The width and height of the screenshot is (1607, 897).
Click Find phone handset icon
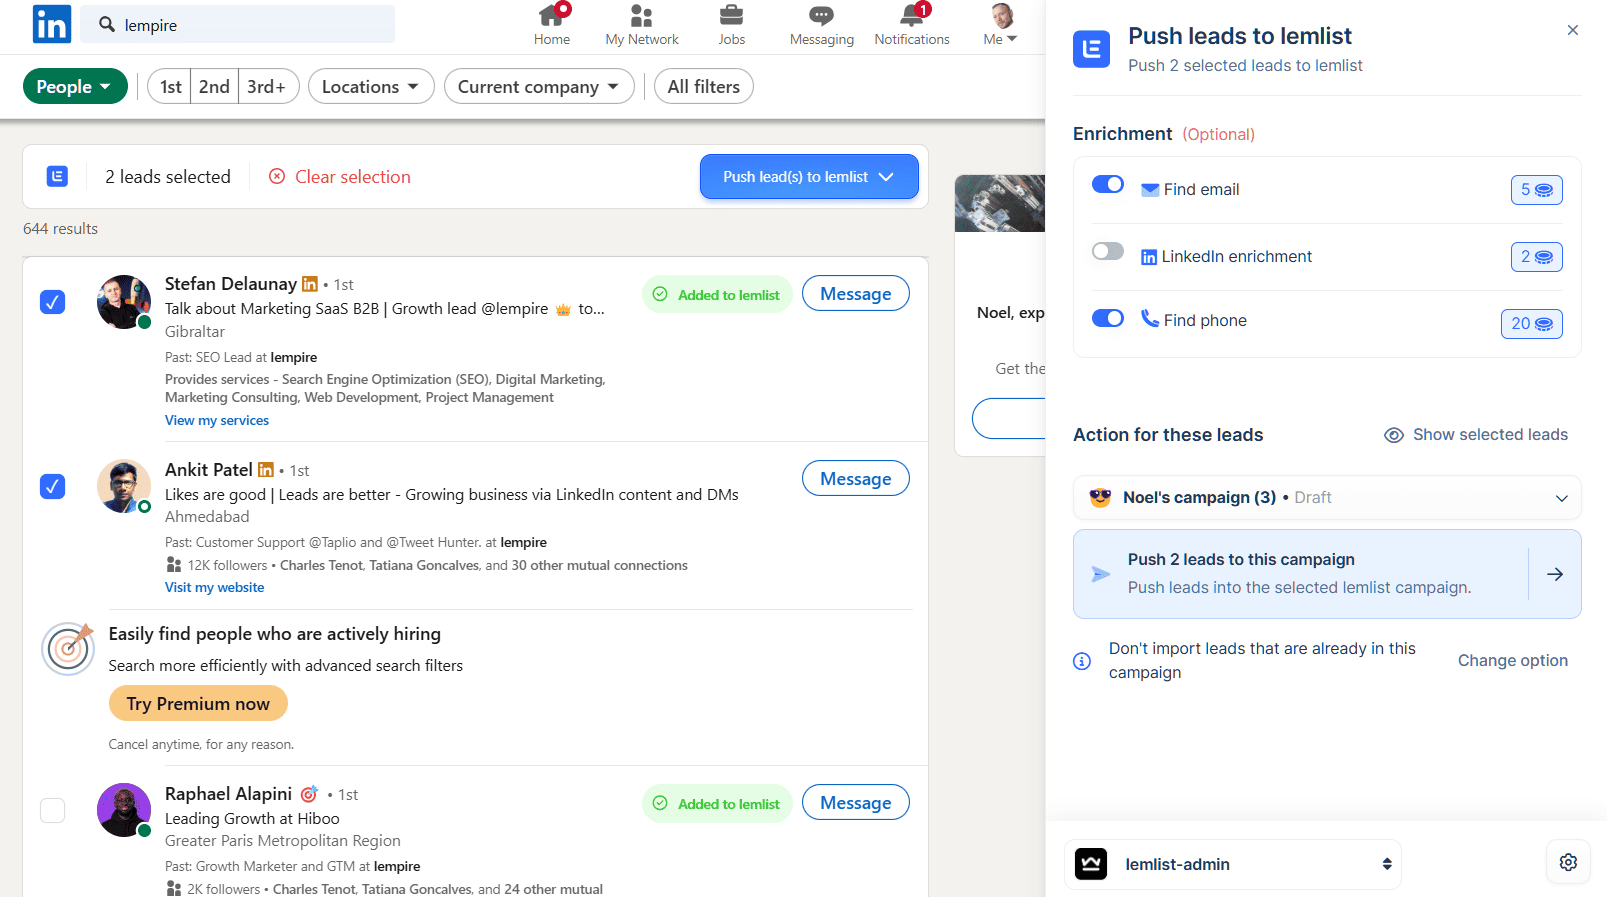[x=1150, y=319]
